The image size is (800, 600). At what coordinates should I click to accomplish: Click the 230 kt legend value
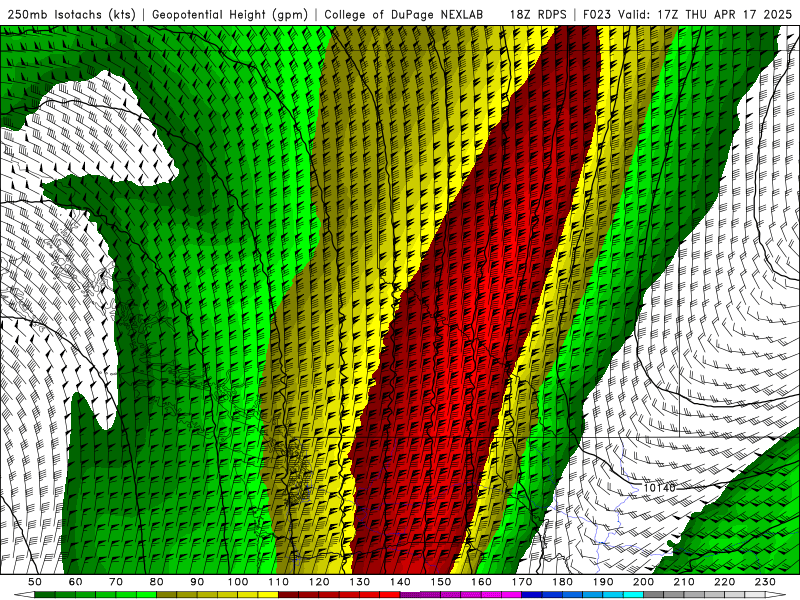(x=766, y=582)
